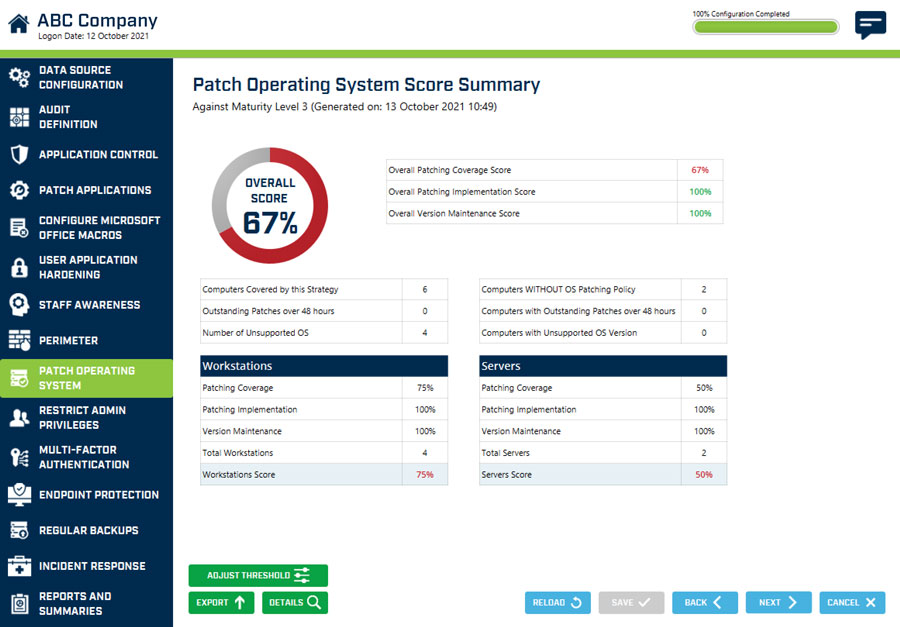
Task: Click the Configuration Completed progress bar
Action: point(765,26)
